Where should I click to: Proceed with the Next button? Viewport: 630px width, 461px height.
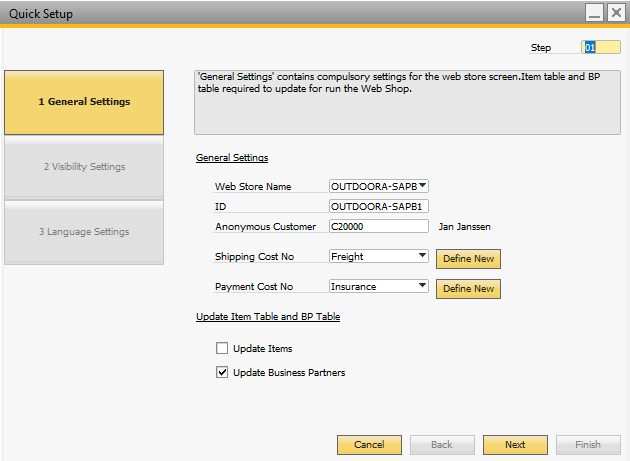[x=515, y=445]
